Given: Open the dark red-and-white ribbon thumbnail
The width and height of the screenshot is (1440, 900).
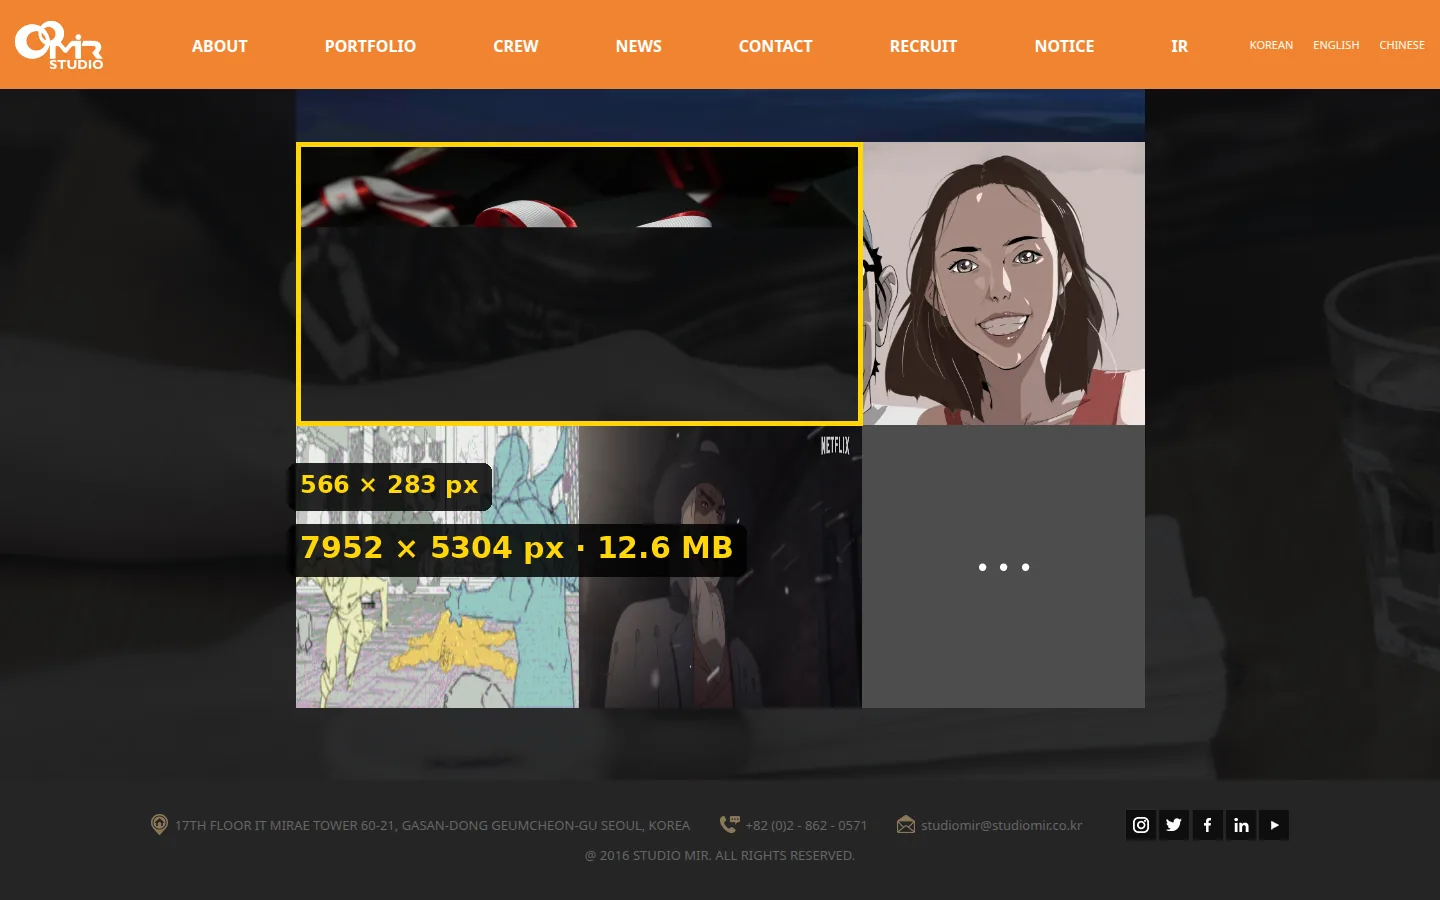Looking at the screenshot, I should click(579, 284).
